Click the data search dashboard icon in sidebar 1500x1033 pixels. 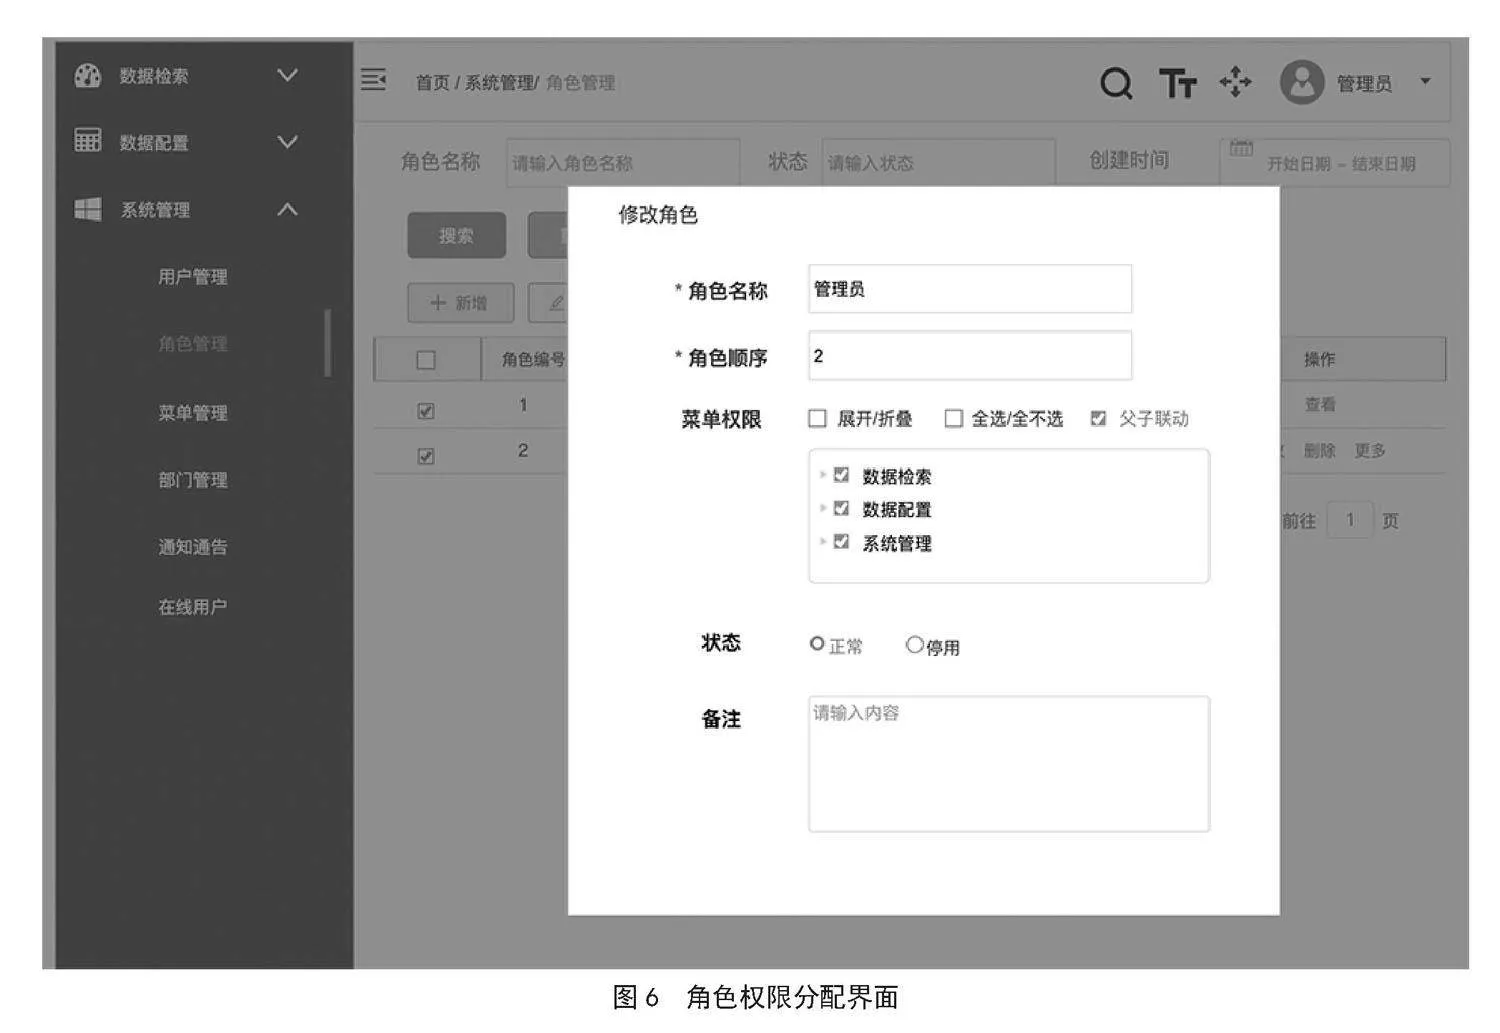click(88, 76)
